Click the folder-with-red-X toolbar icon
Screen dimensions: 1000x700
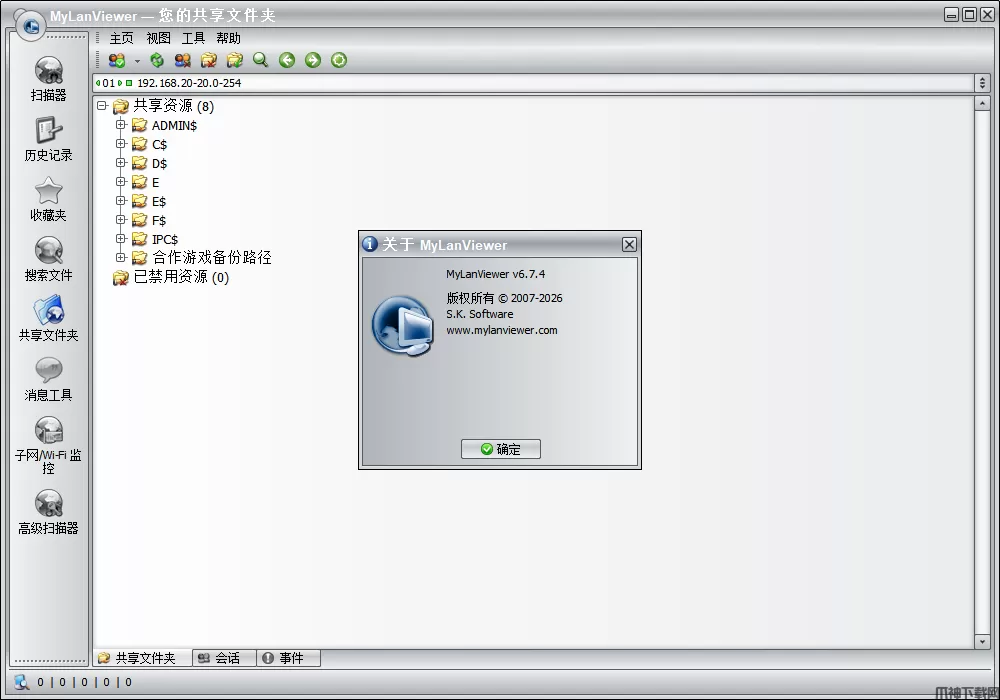pyautogui.click(x=209, y=60)
